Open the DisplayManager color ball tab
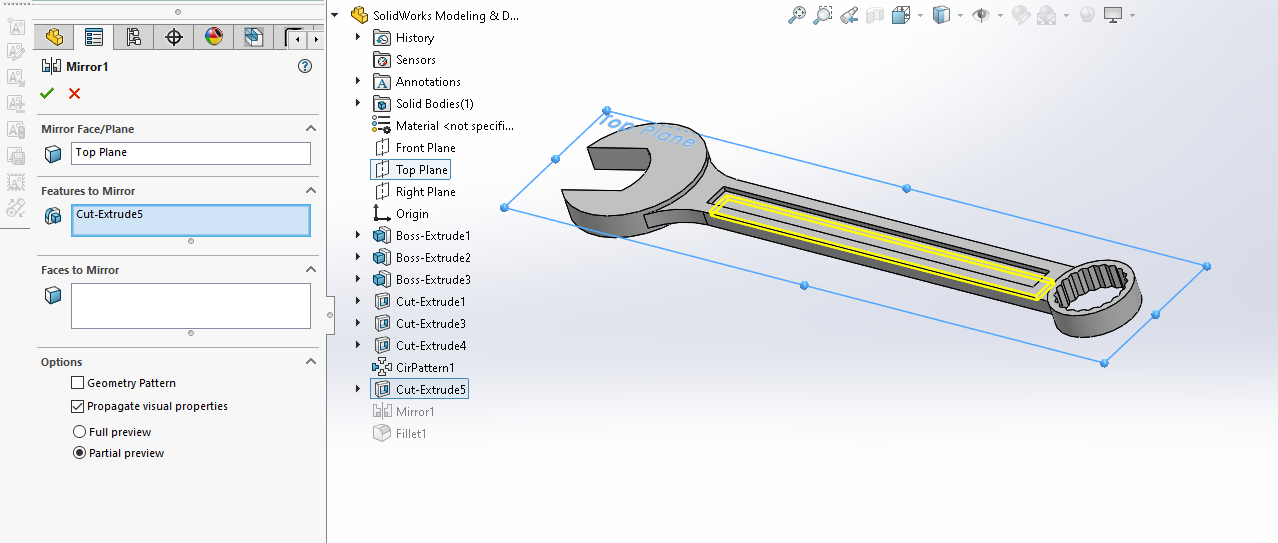This screenshot has height=543, width=1278. 213,38
